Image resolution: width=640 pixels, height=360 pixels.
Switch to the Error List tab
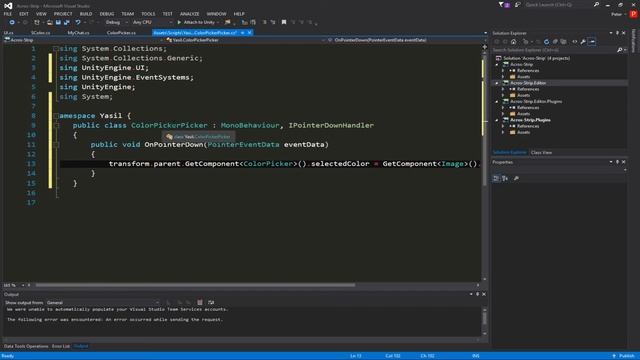point(61,347)
